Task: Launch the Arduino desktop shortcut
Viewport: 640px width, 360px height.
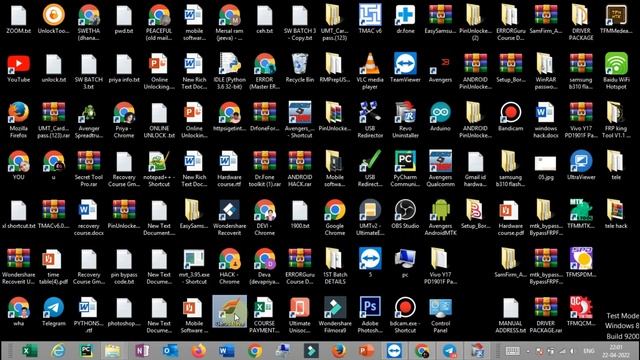Action: coord(440,117)
